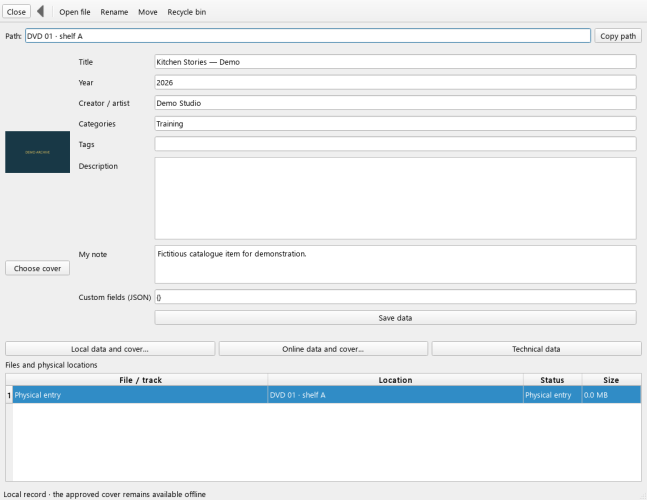Screen dimensions: 647x500
Task: Sort by File / track column header
Action: [x=140, y=380]
